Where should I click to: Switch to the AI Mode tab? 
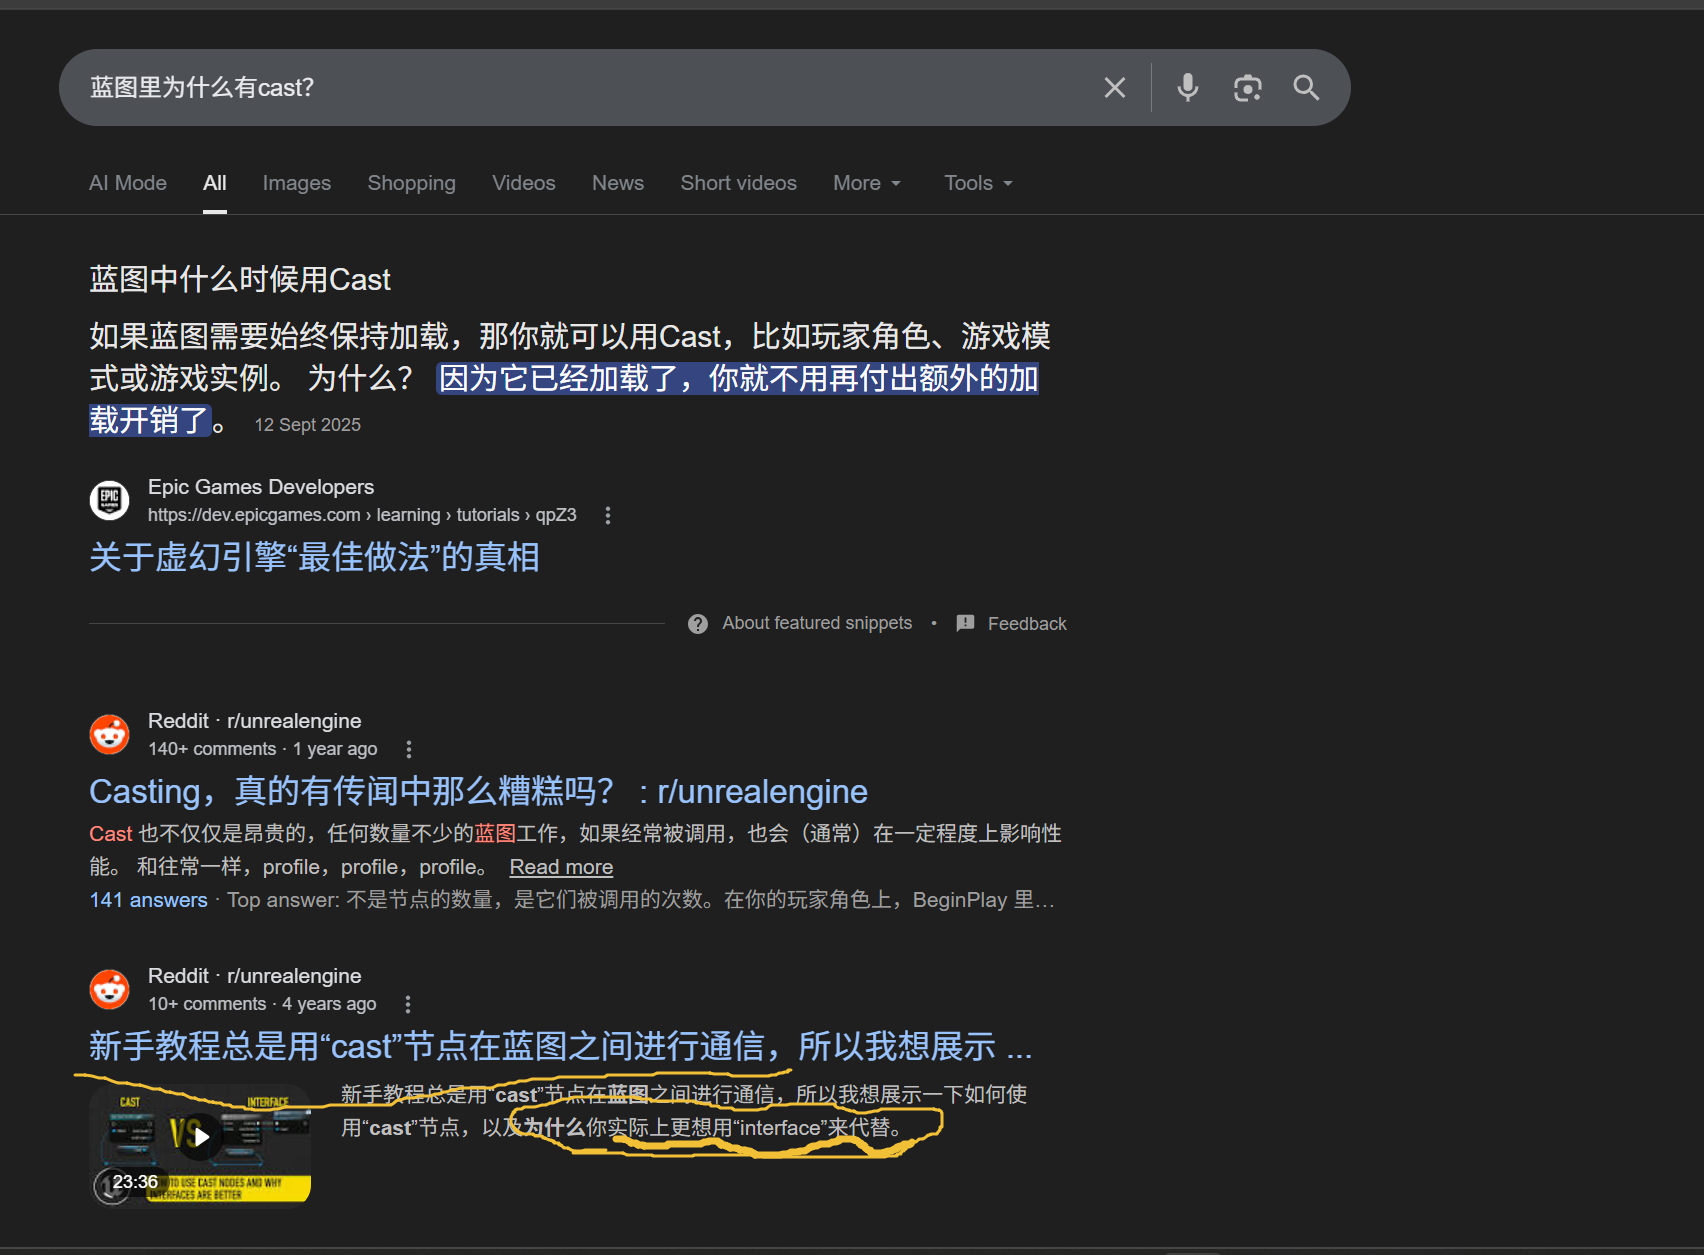(128, 183)
